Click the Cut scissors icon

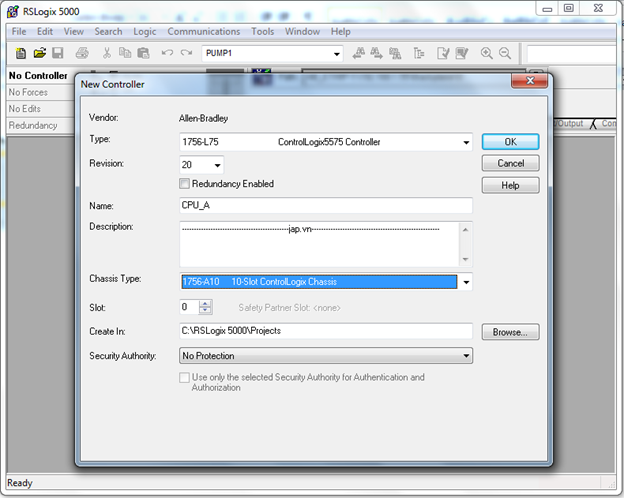click(x=107, y=53)
